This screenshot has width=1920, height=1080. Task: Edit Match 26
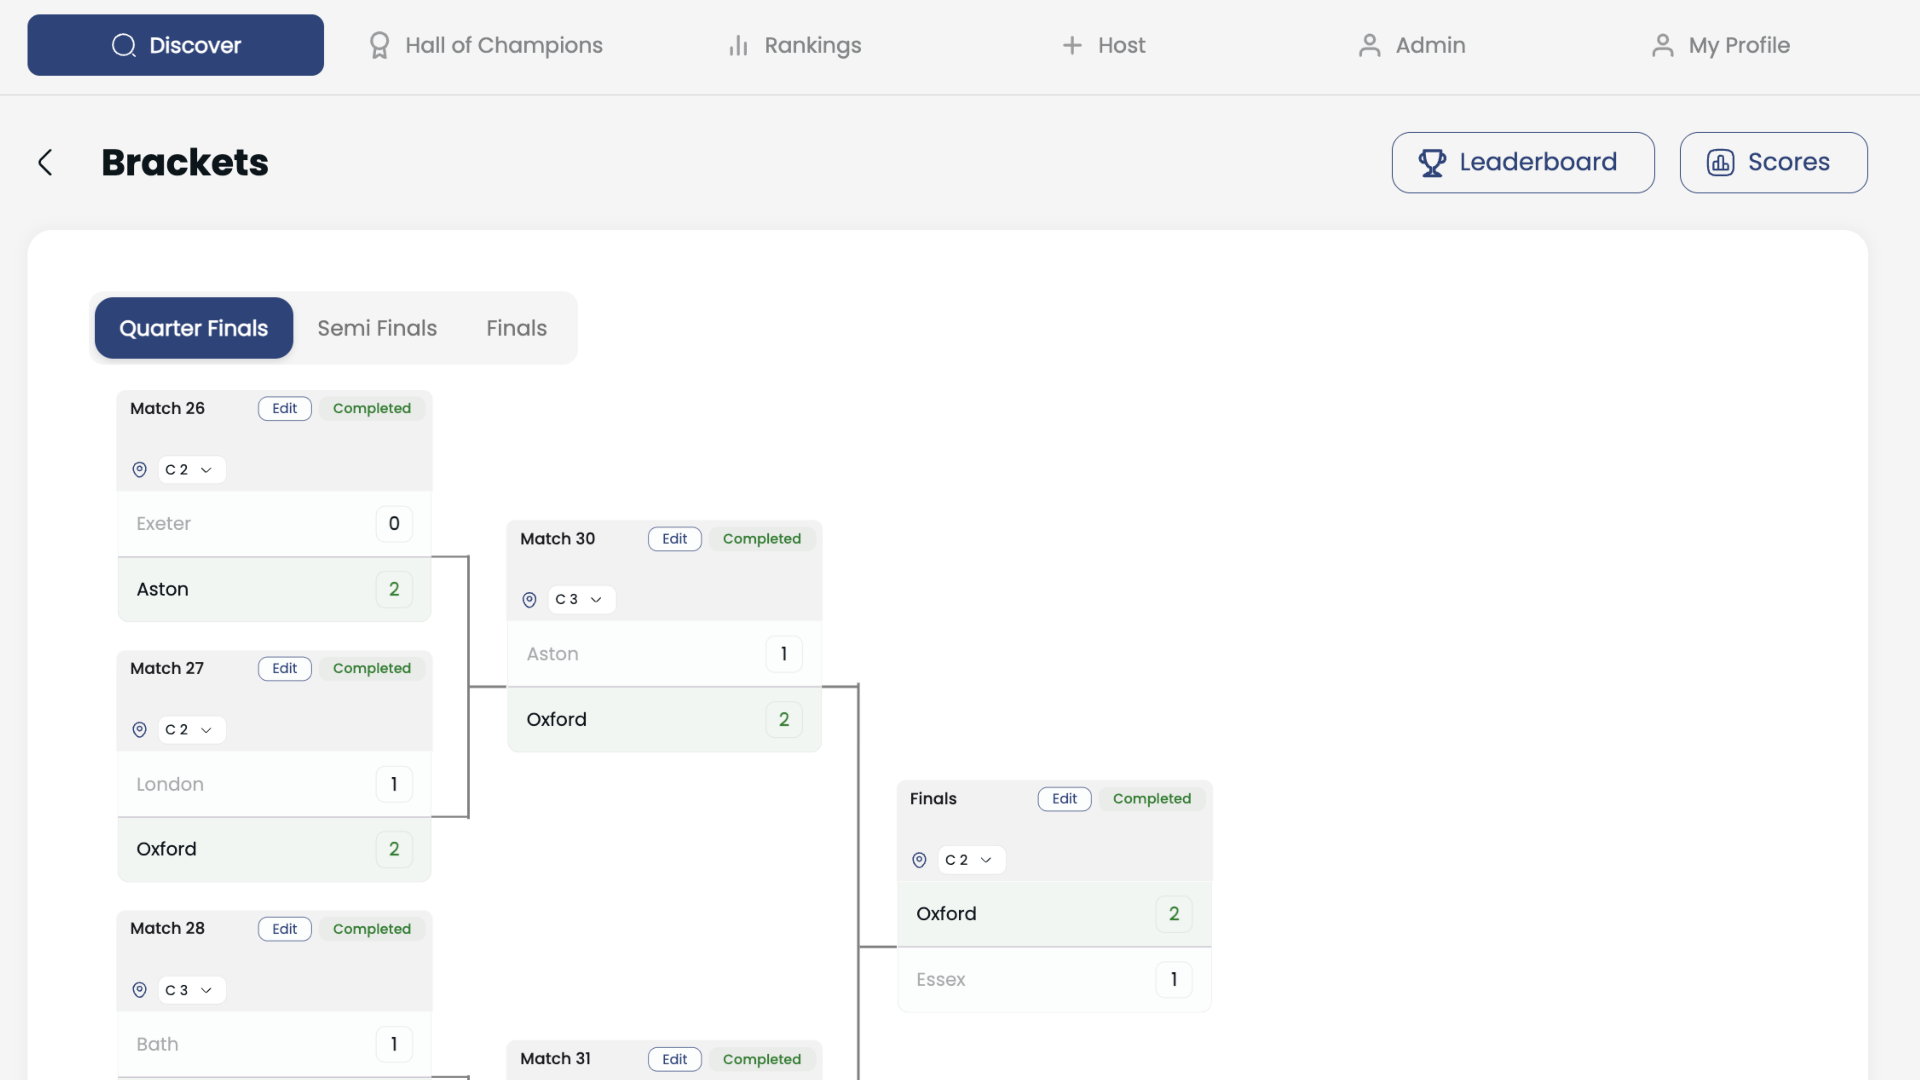click(285, 408)
